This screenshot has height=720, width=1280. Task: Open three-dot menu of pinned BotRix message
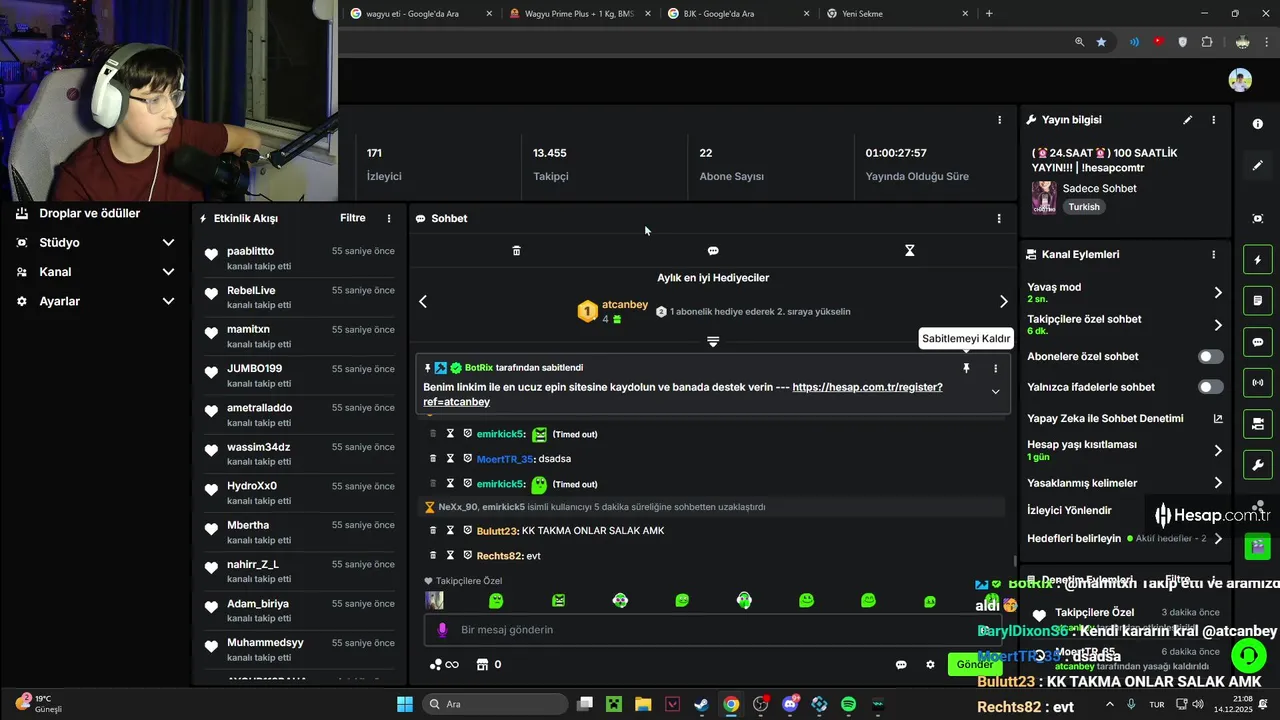pyautogui.click(x=995, y=368)
